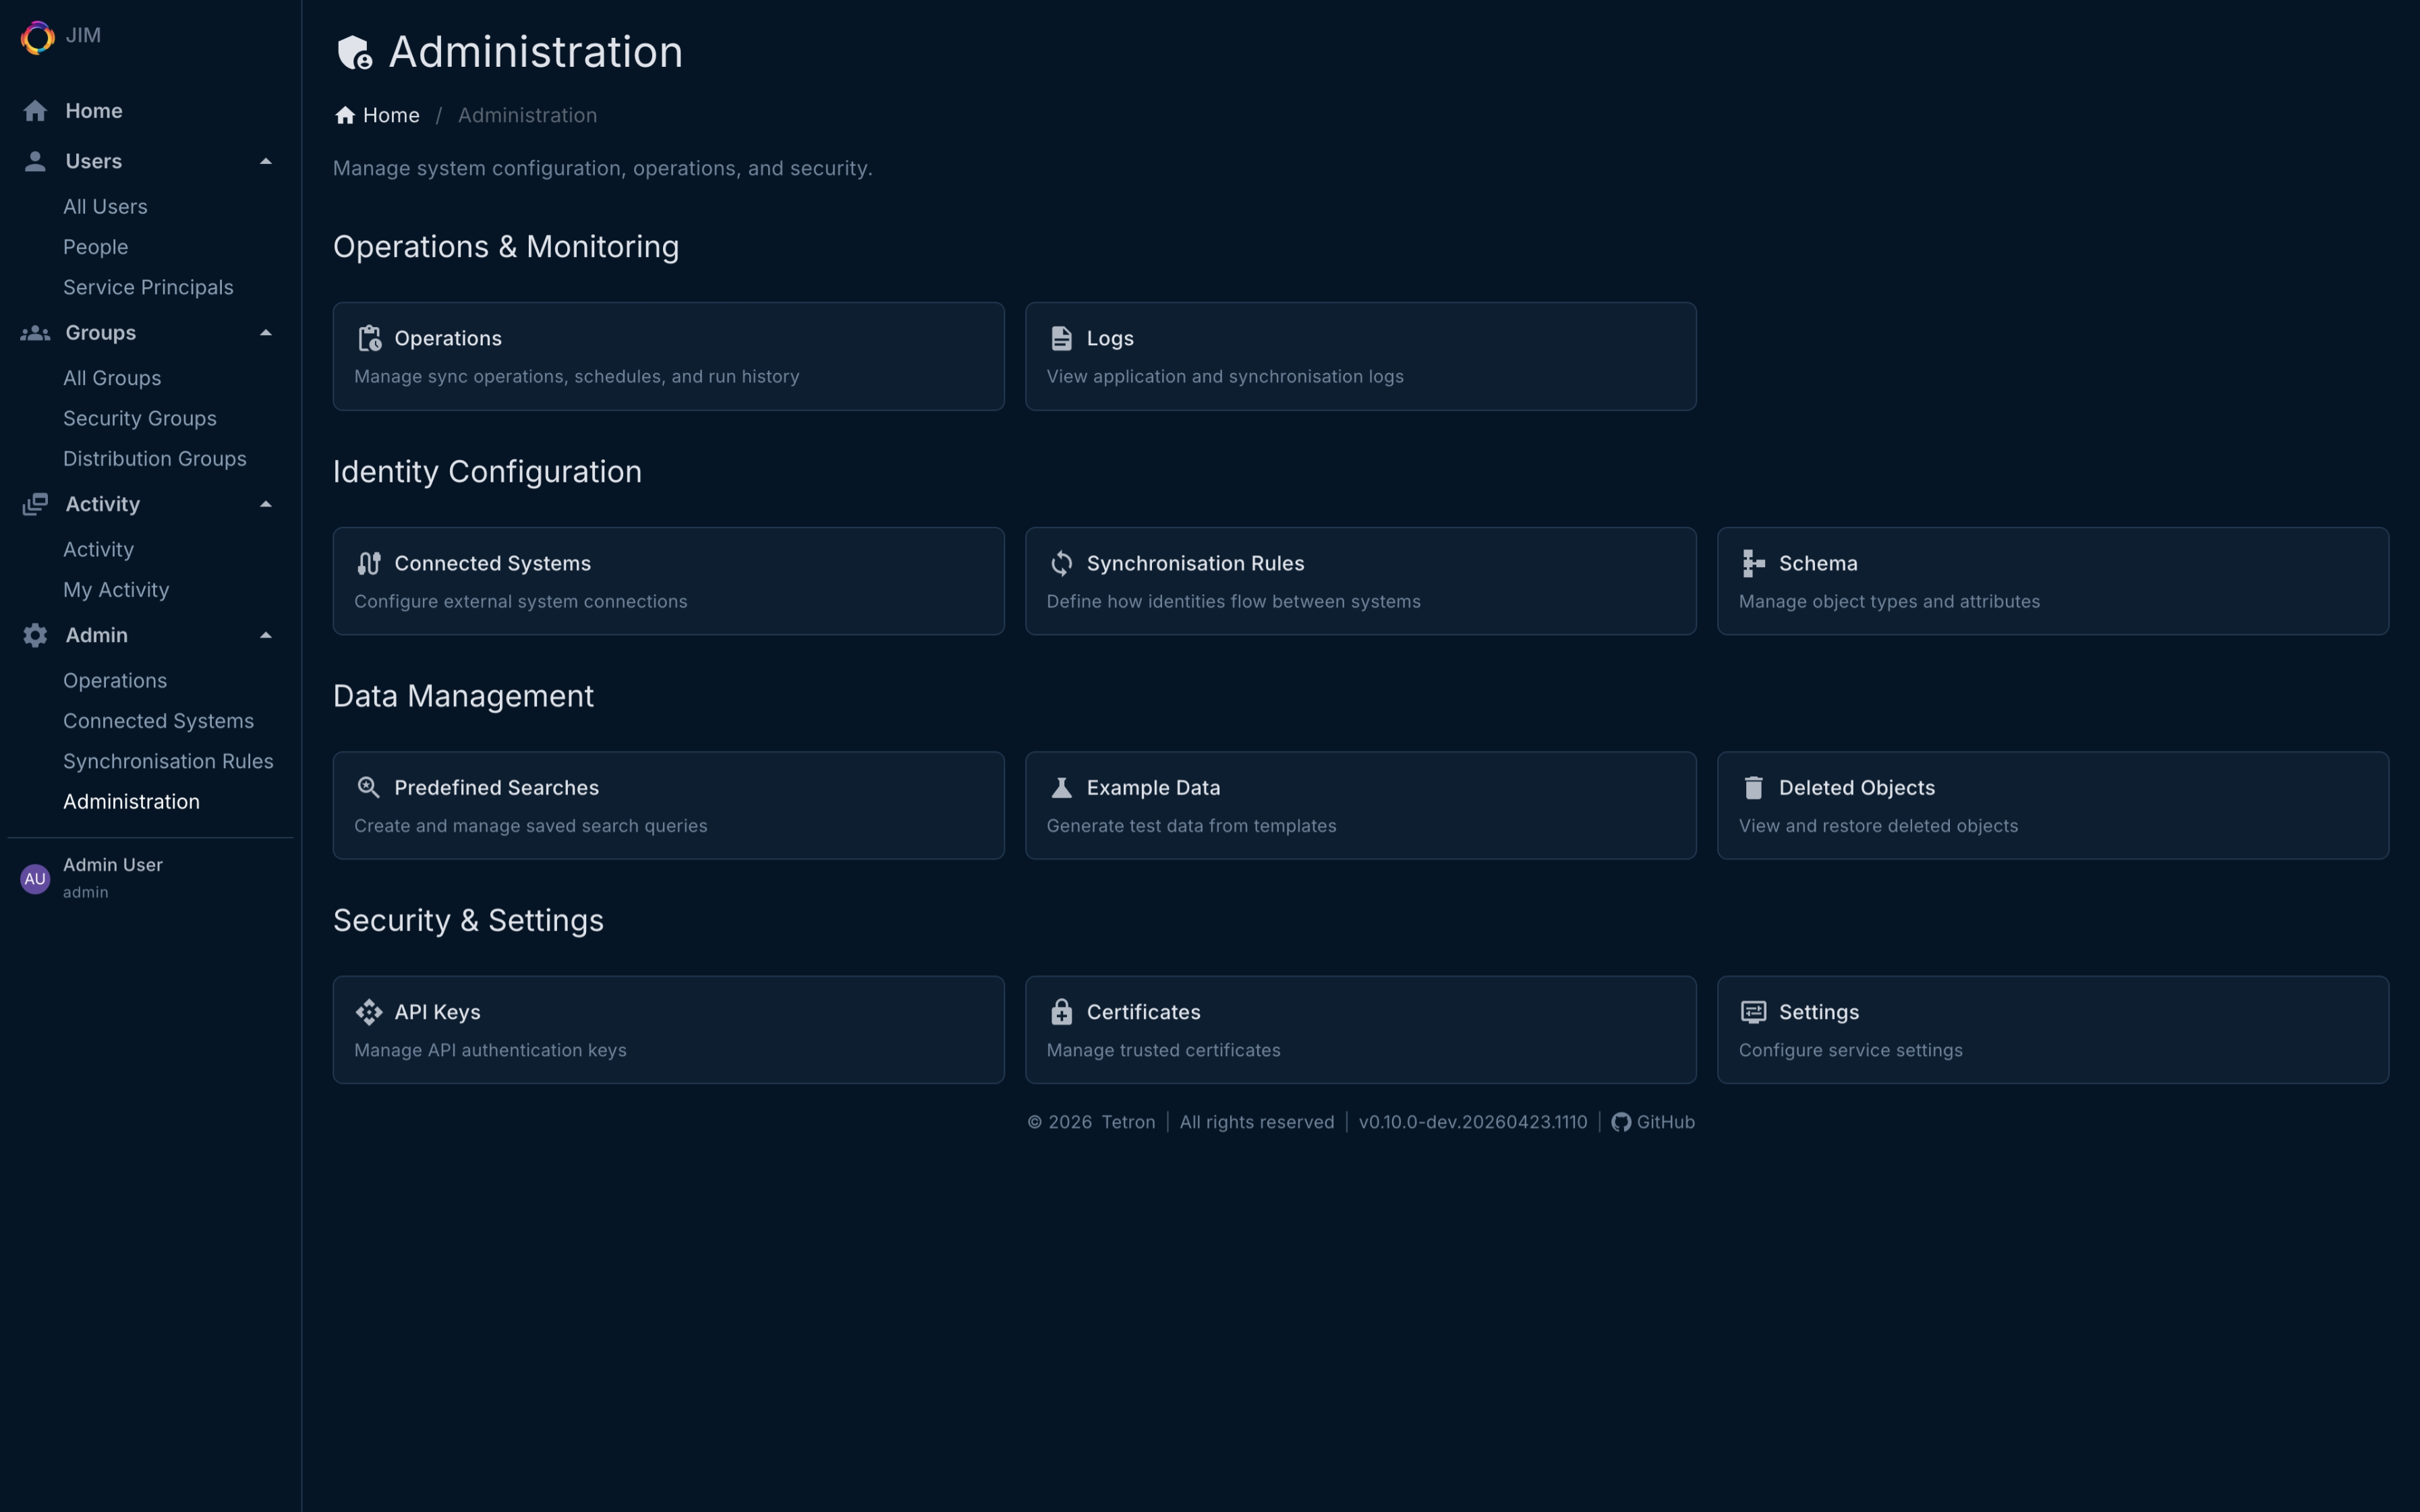Click the Synchronisation Rules sync icon

coord(1061,563)
